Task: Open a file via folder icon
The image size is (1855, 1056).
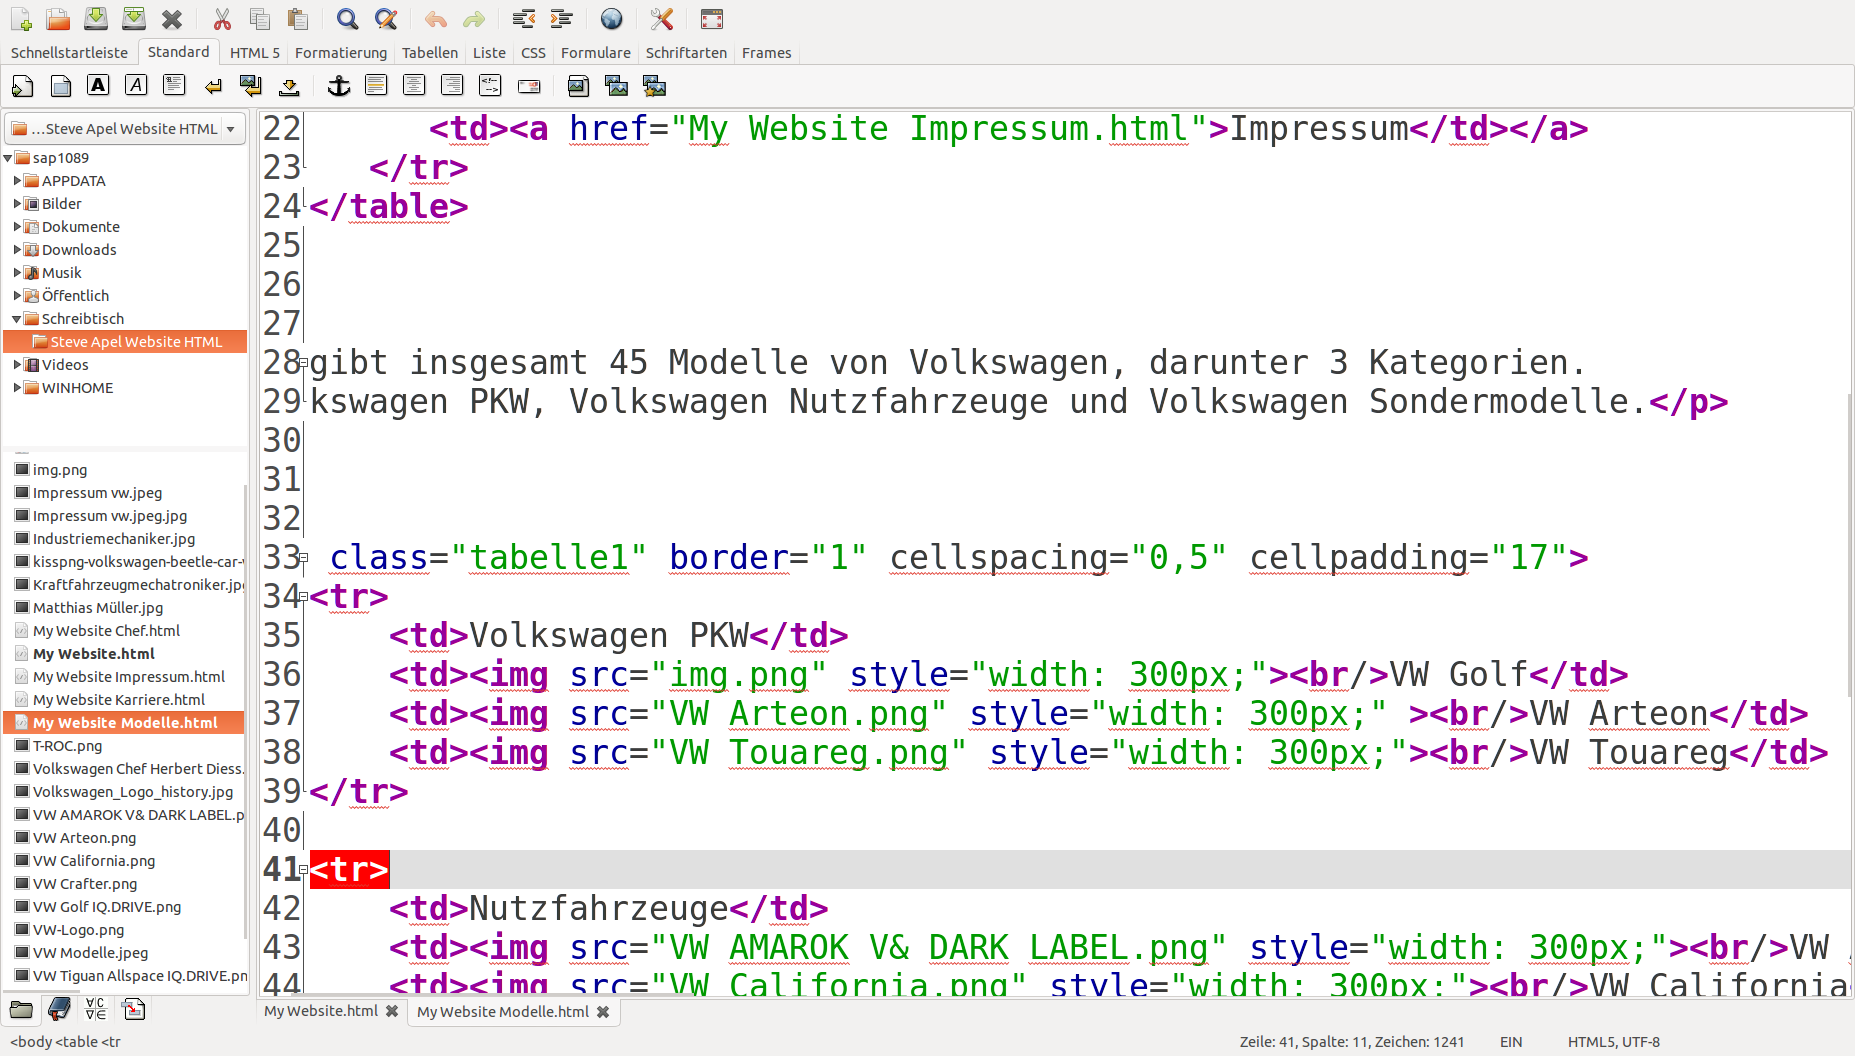Action: point(58,19)
